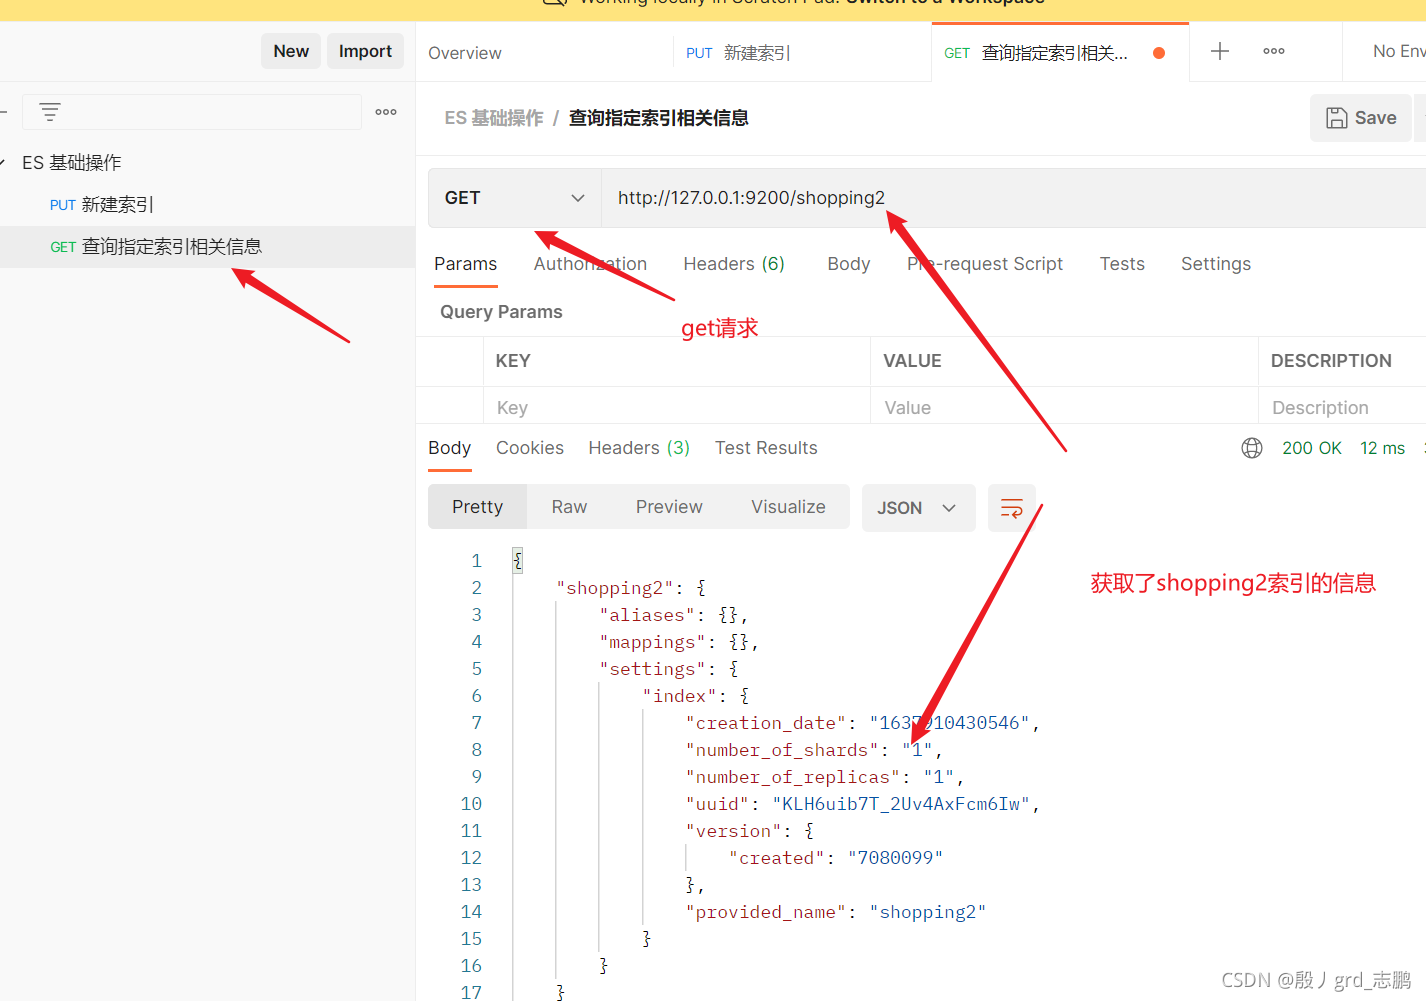Screen dimensions: 1426x1001
Task: Open the response Cookies tab
Action: (530, 448)
